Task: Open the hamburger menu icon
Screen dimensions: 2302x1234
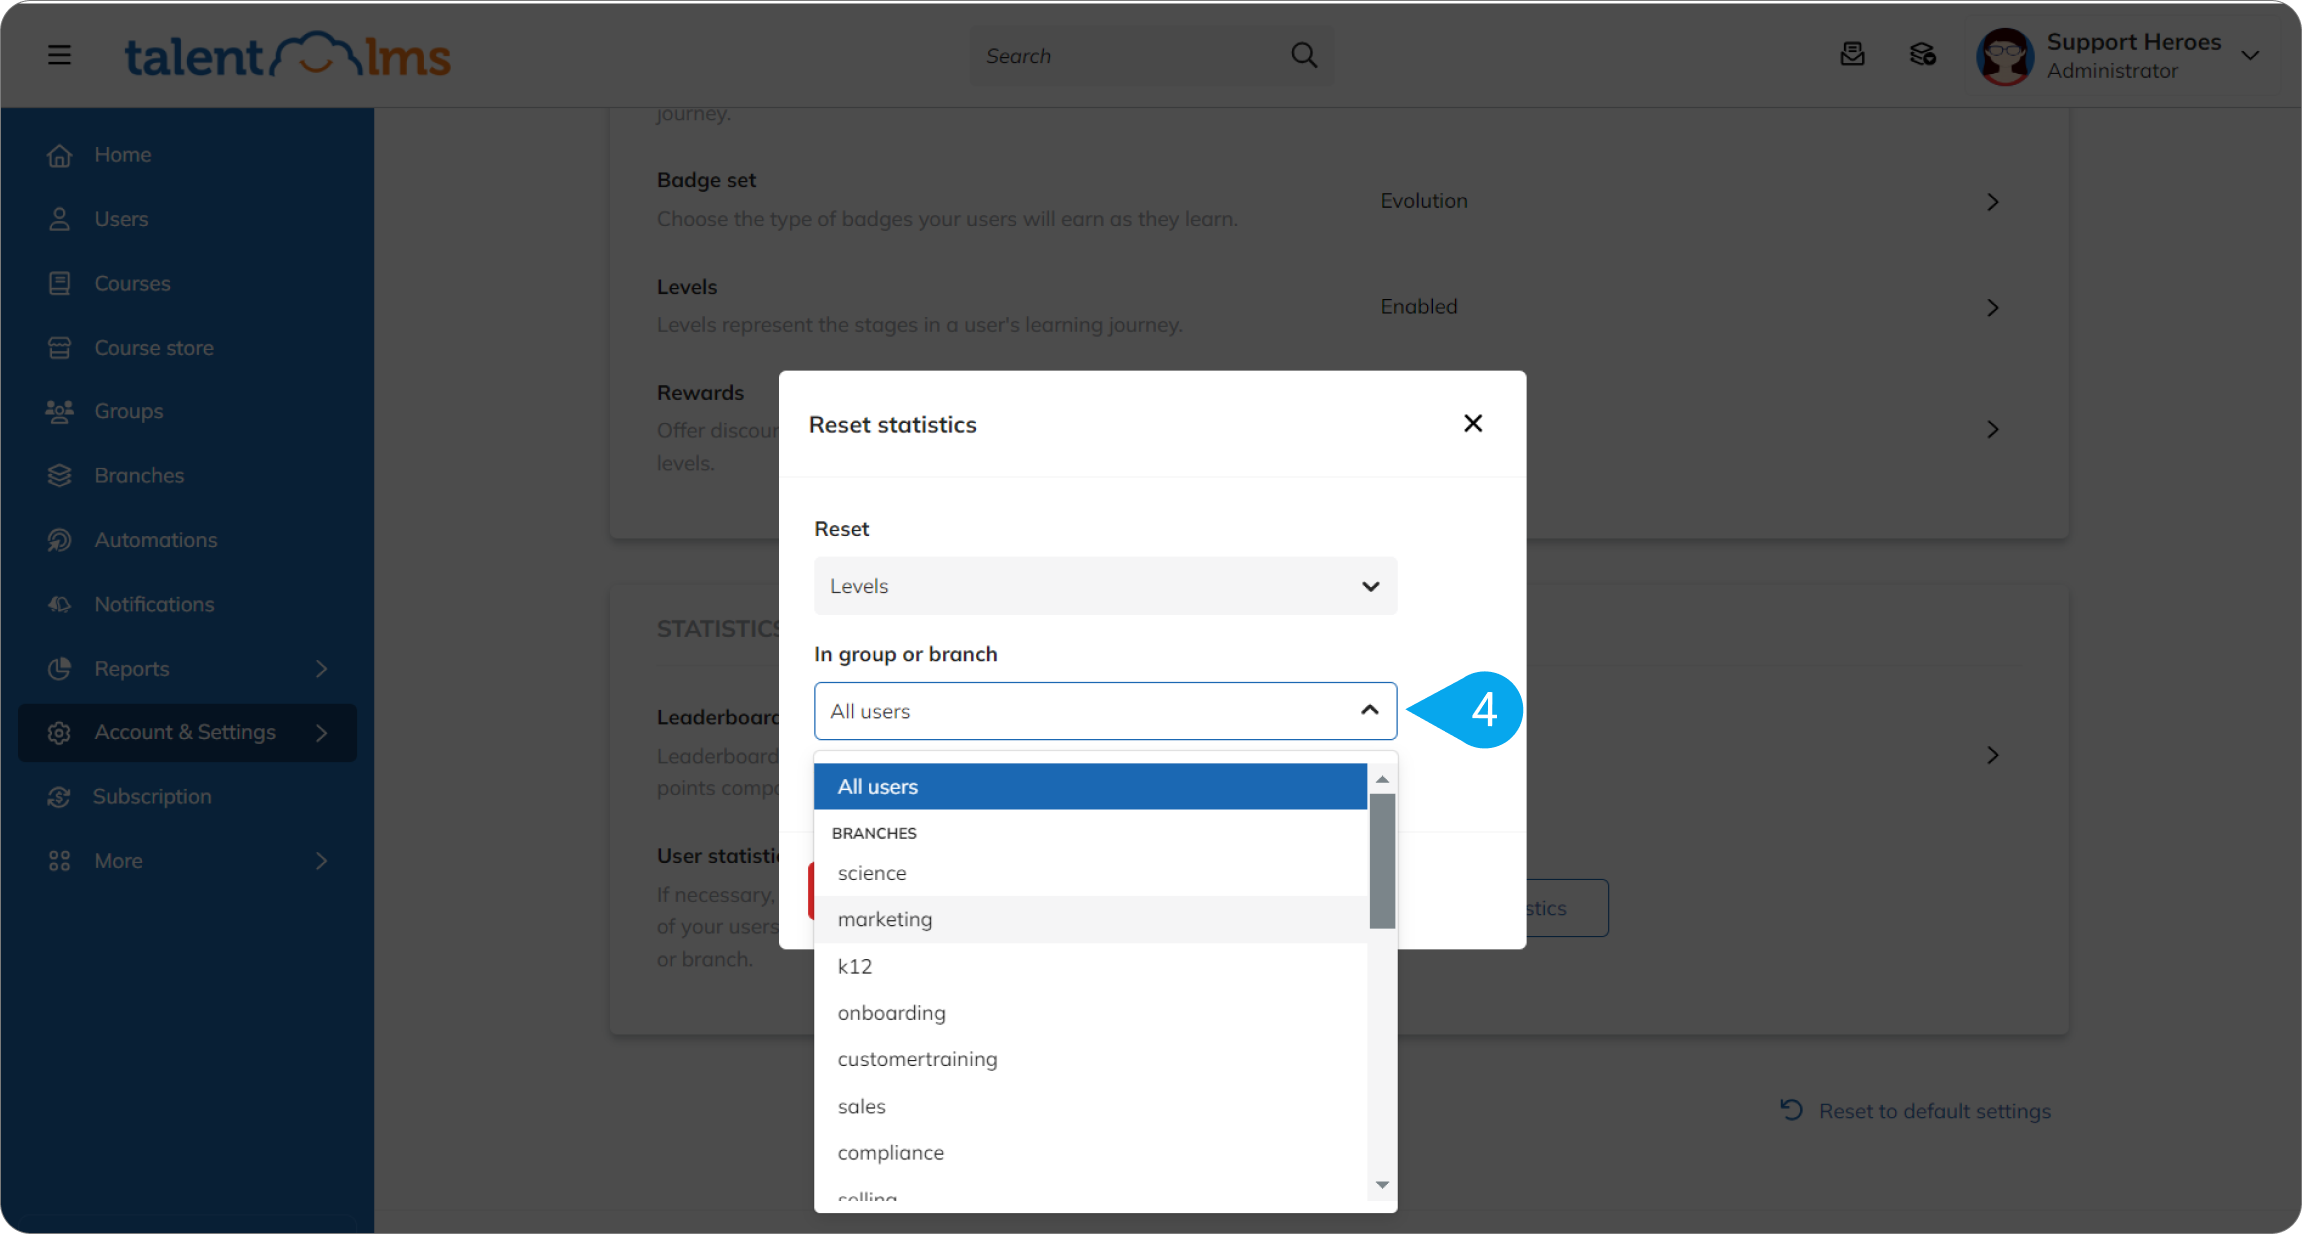Action: pyautogui.click(x=59, y=55)
